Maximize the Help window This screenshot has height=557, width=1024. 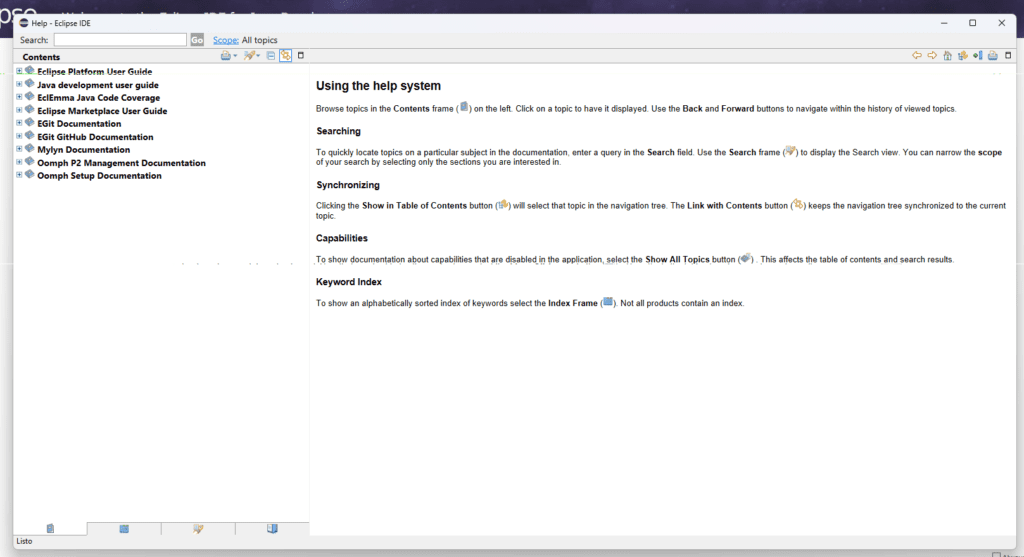pyautogui.click(x=972, y=23)
